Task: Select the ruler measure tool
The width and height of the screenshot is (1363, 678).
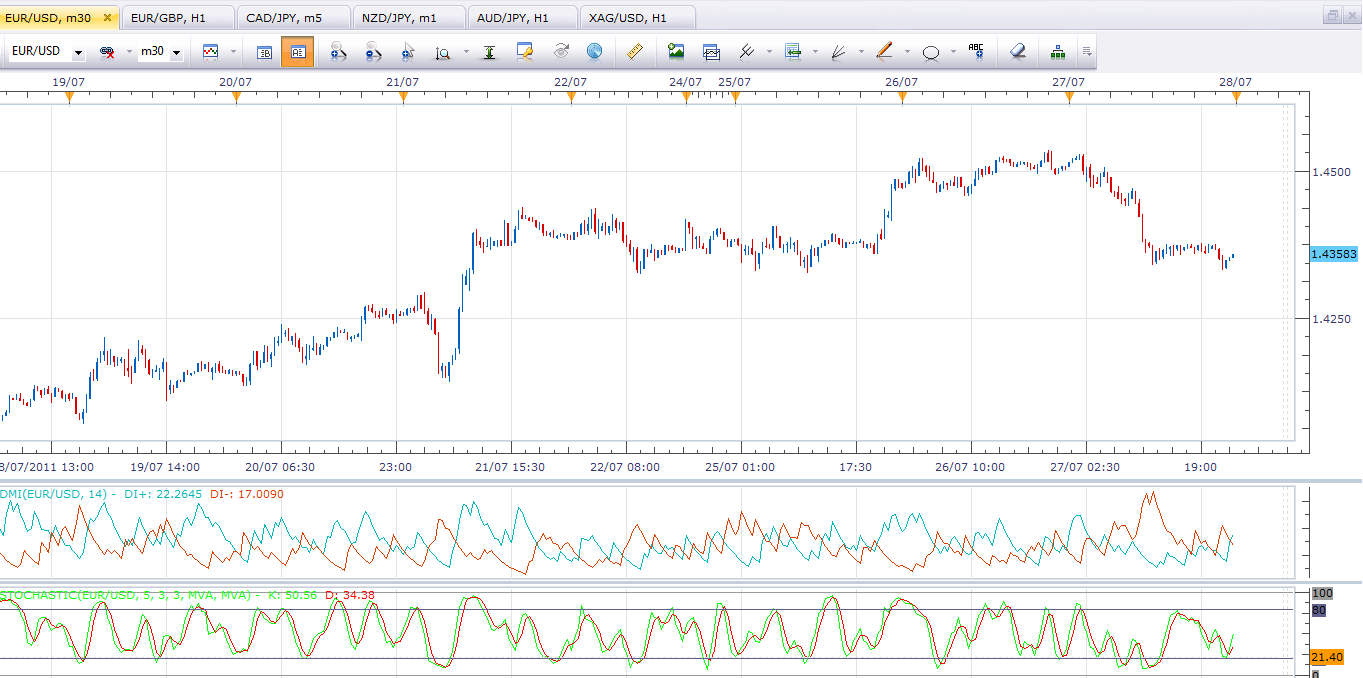Action: point(634,52)
